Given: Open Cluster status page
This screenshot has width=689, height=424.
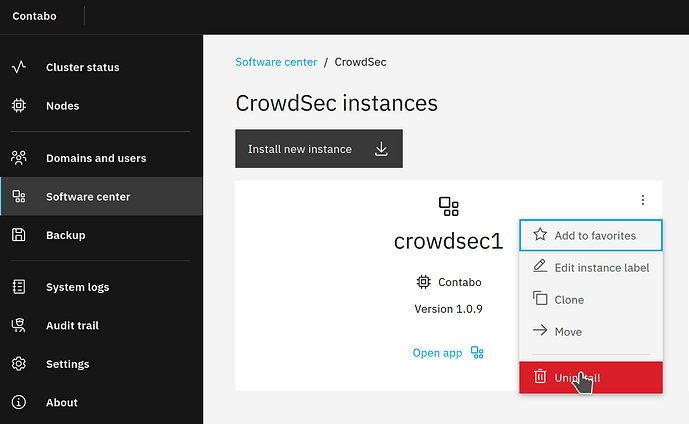Looking at the screenshot, I should 102,67.
